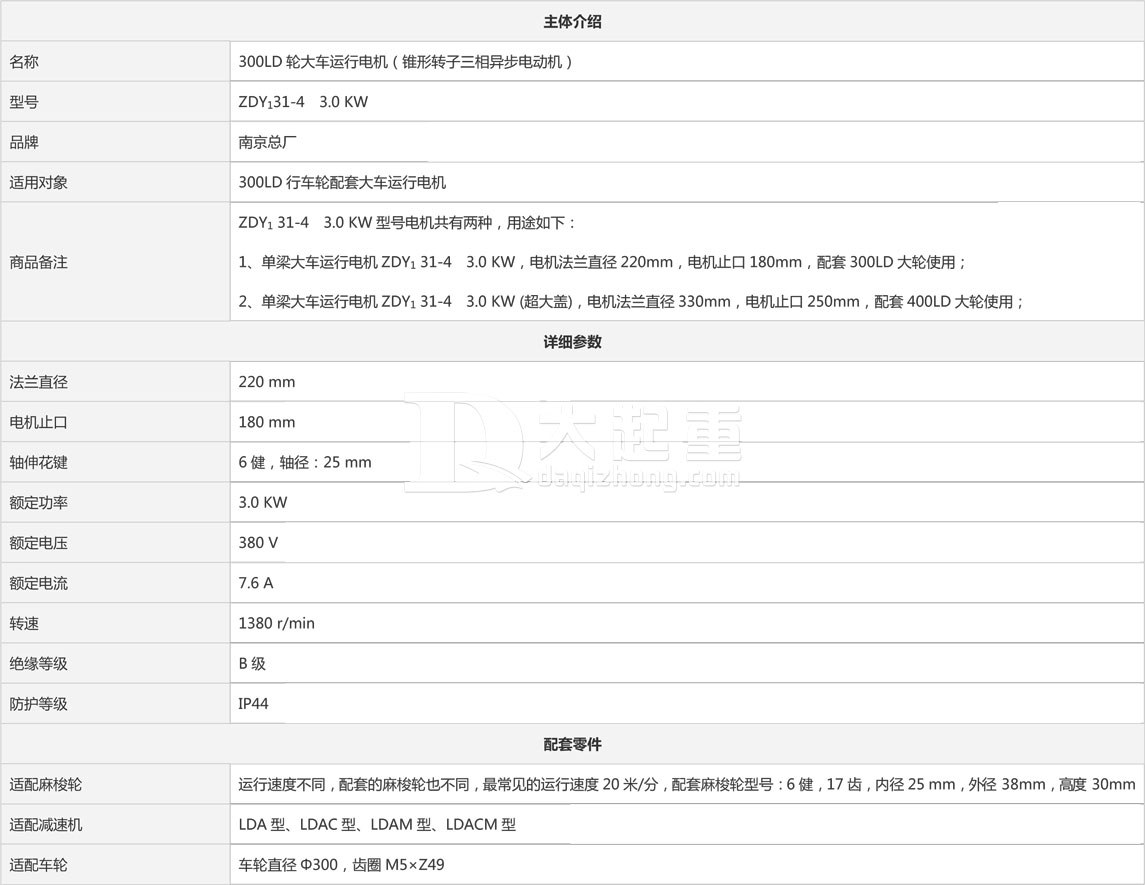Viewport: 1145px width, 885px height.
Task: Select the 品牌 label cell
Action: (x=115, y=142)
